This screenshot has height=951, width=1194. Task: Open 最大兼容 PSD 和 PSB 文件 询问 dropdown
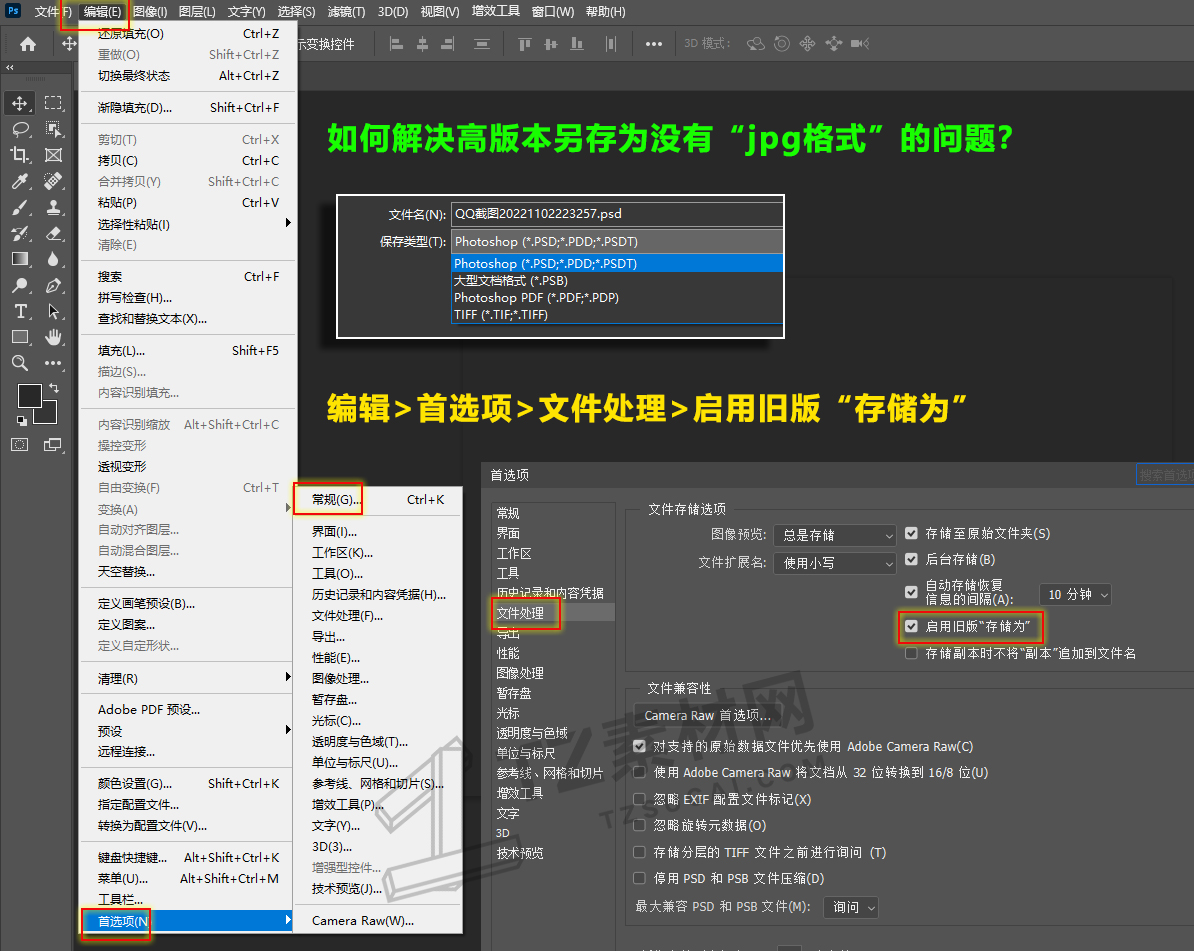[x=851, y=907]
